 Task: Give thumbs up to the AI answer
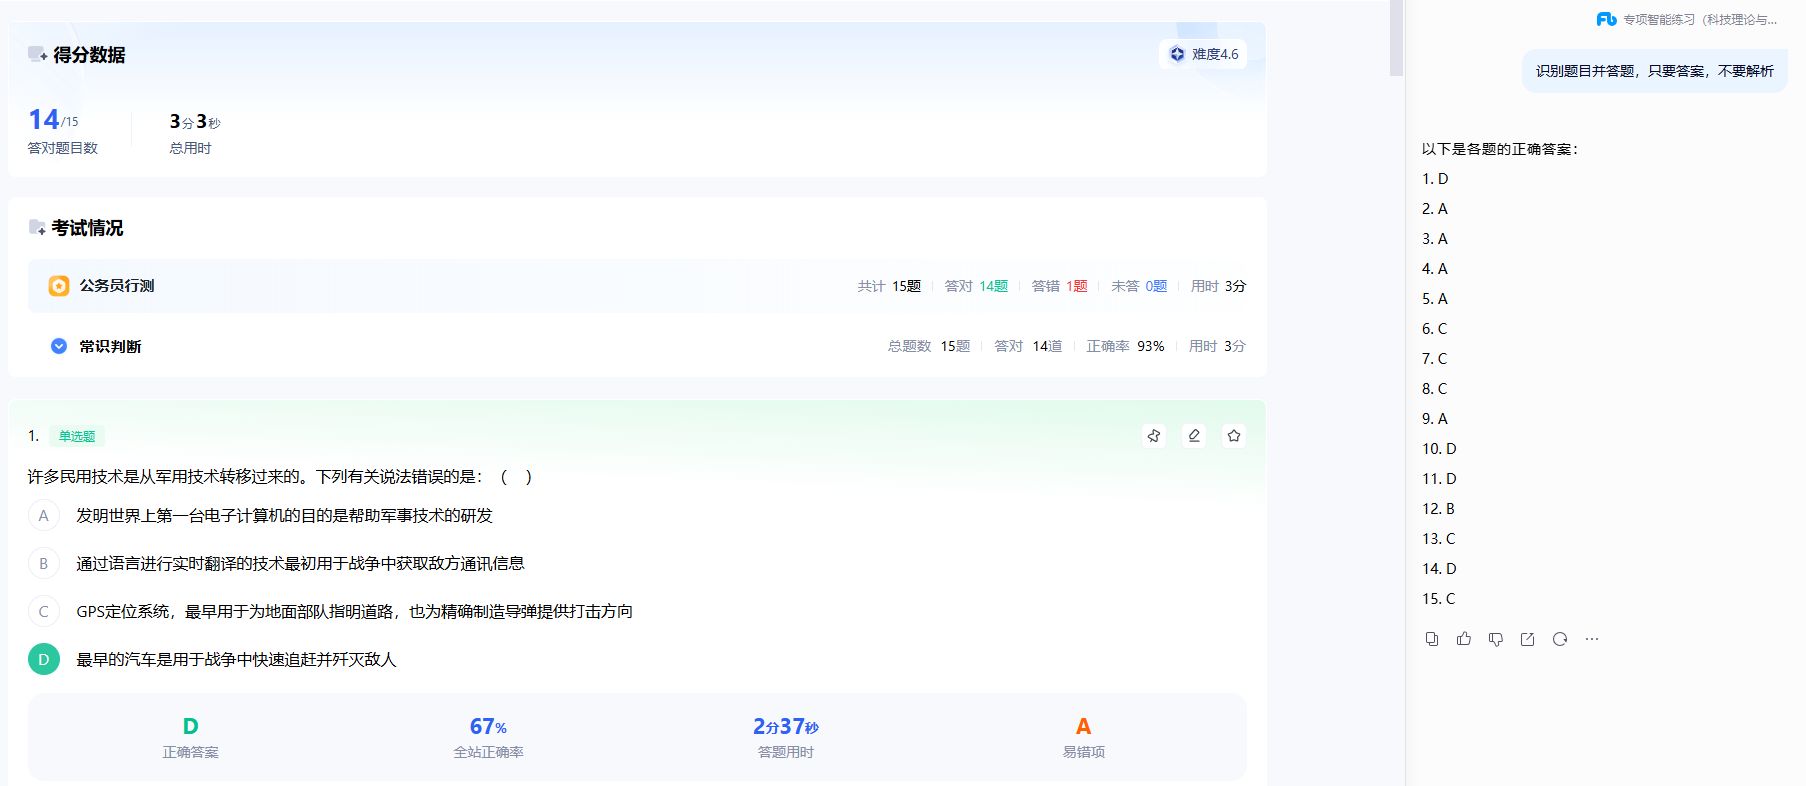(1464, 639)
